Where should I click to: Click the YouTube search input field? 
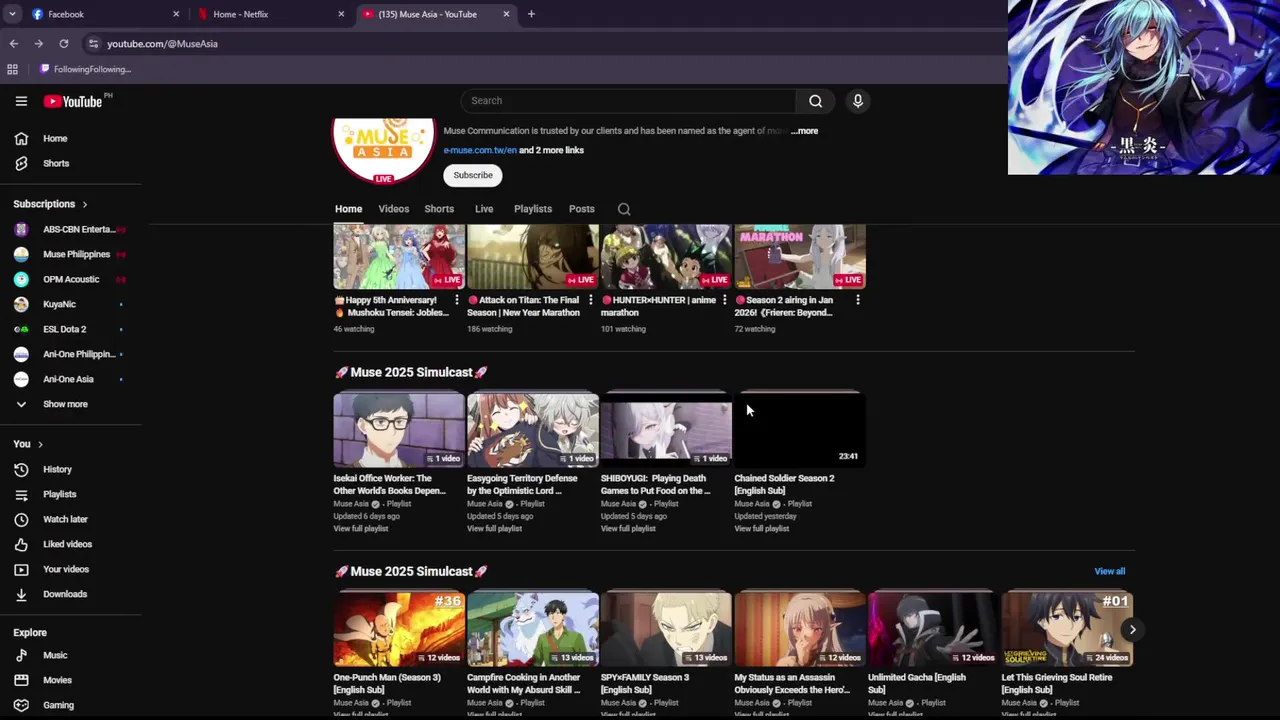point(628,101)
